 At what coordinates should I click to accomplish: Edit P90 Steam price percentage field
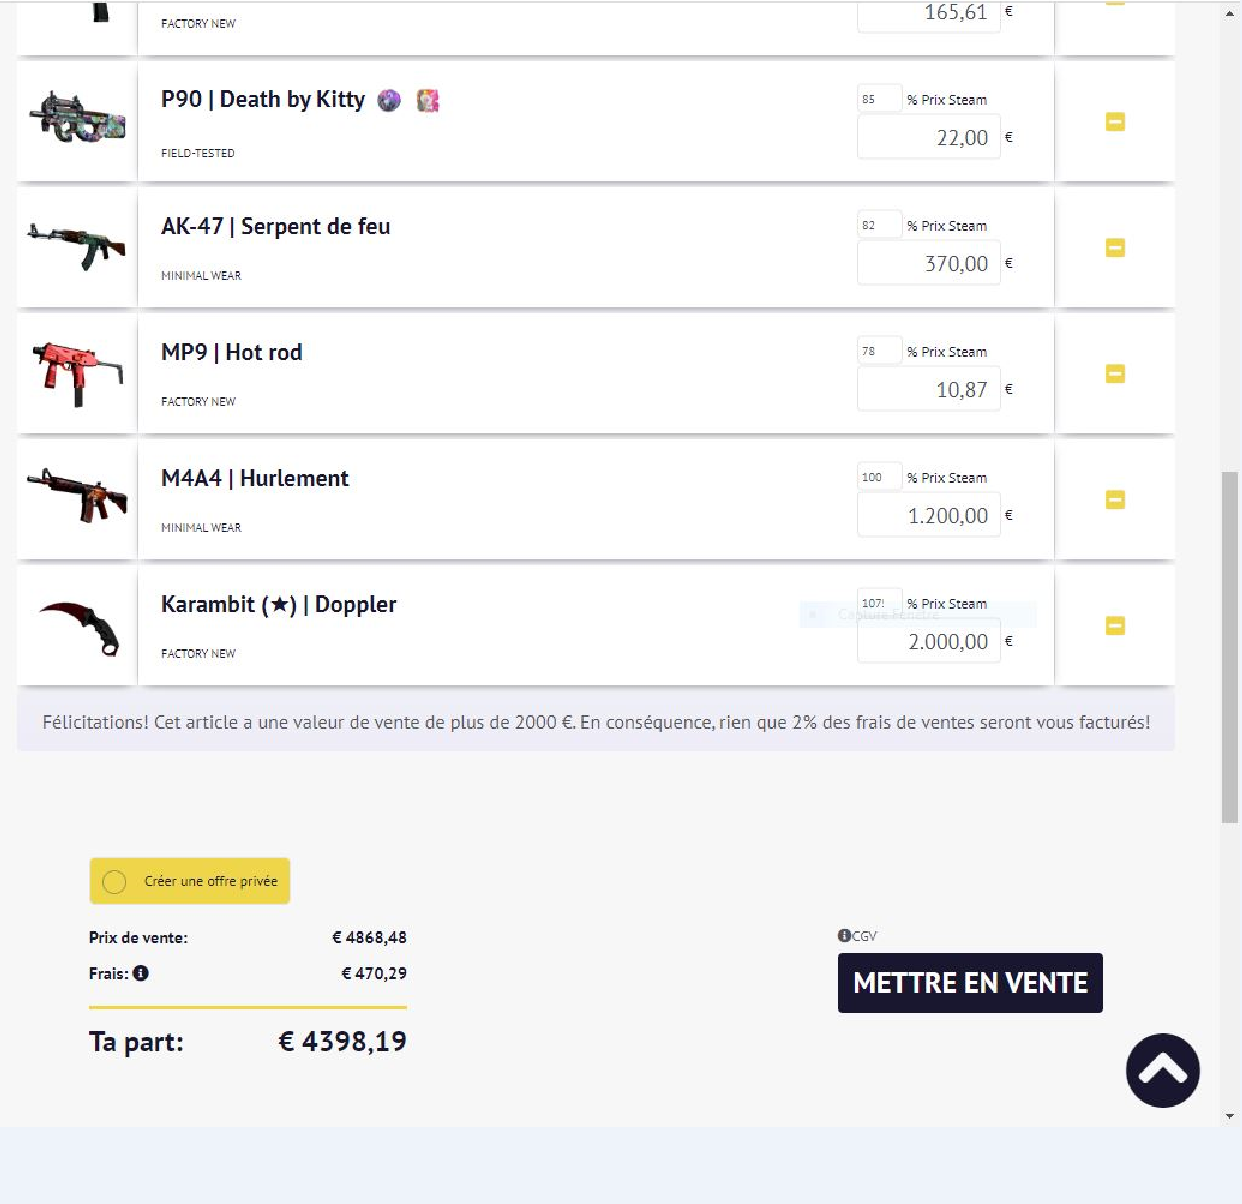(880, 99)
